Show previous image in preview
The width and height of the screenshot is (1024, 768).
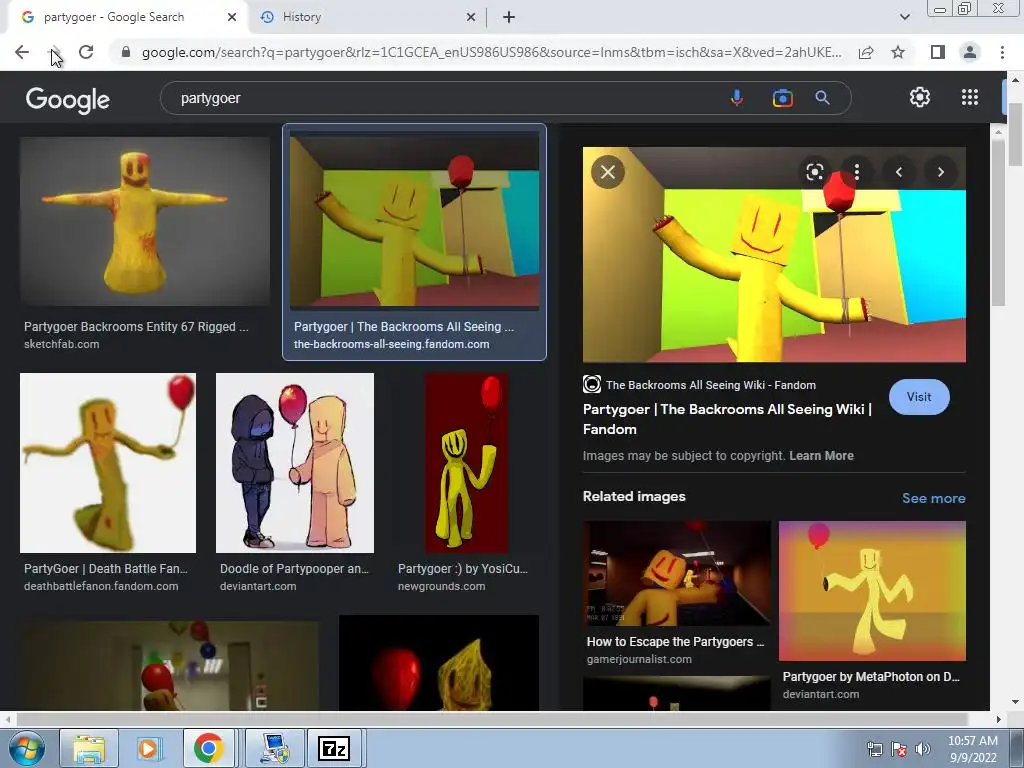[x=899, y=172]
